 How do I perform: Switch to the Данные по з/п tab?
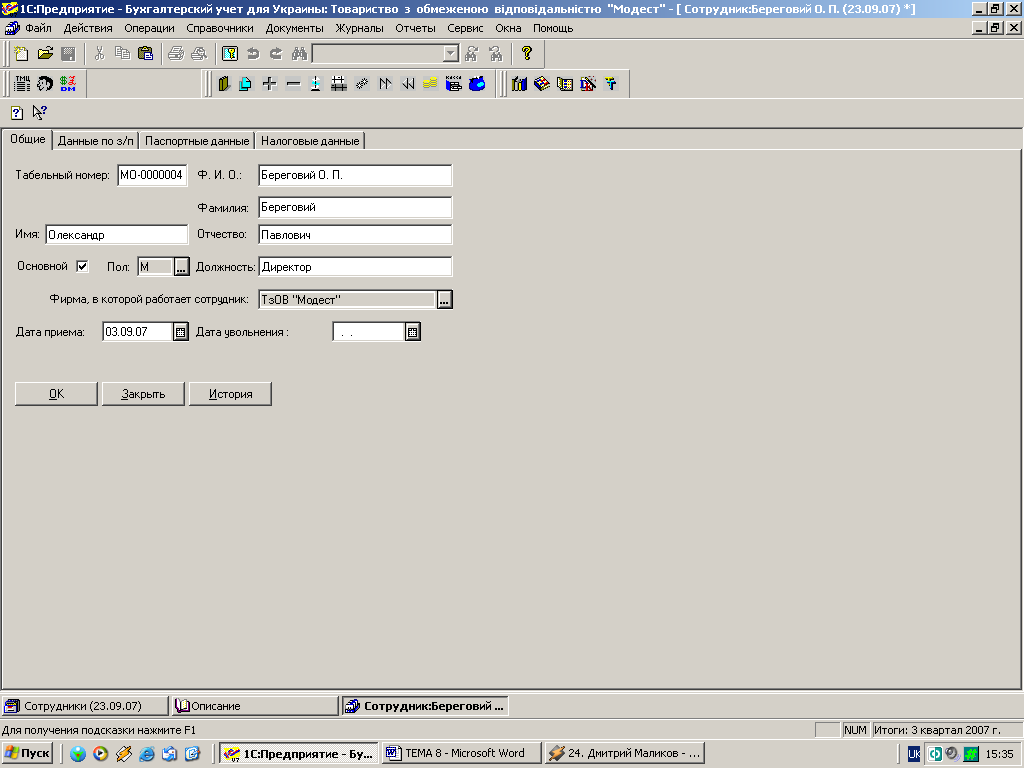click(95, 141)
